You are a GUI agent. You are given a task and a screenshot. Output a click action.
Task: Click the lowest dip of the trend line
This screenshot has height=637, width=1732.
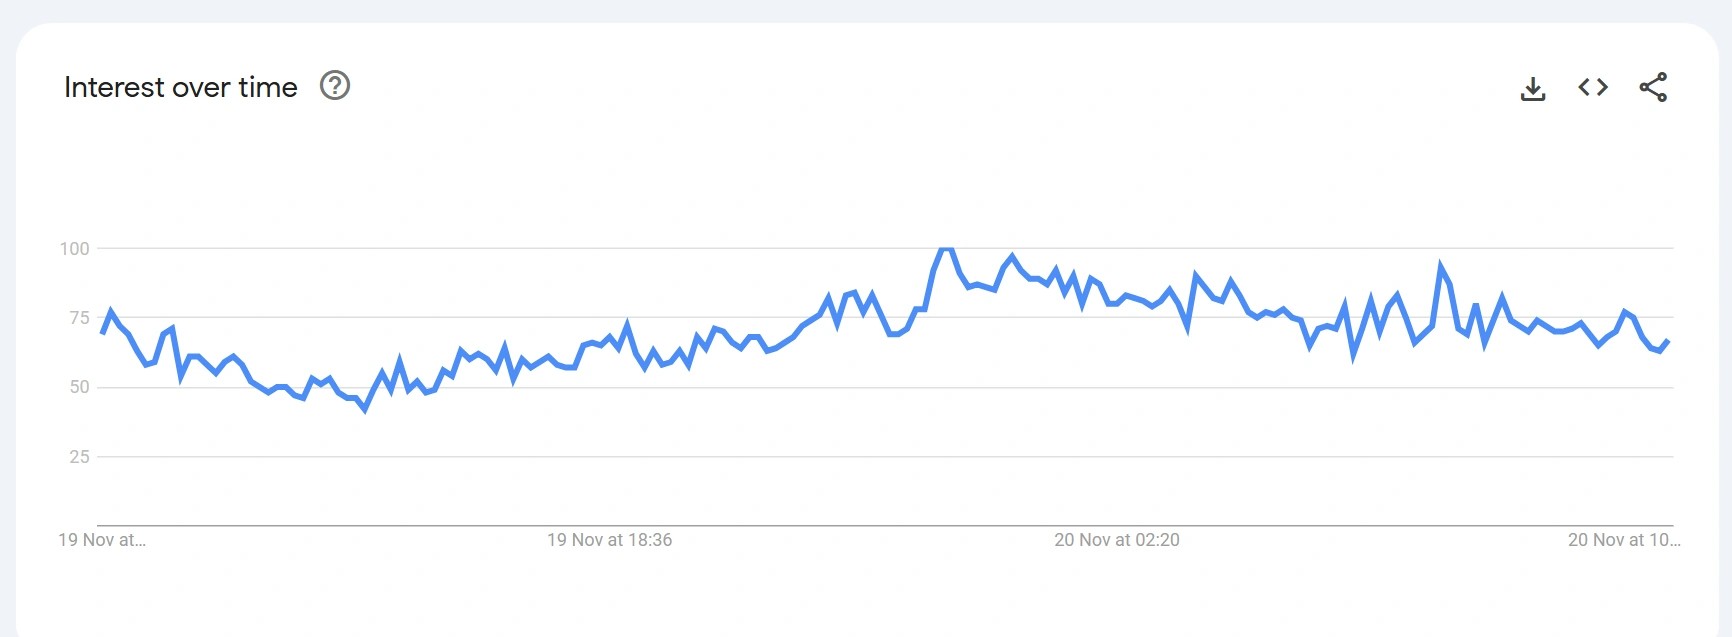[364, 409]
